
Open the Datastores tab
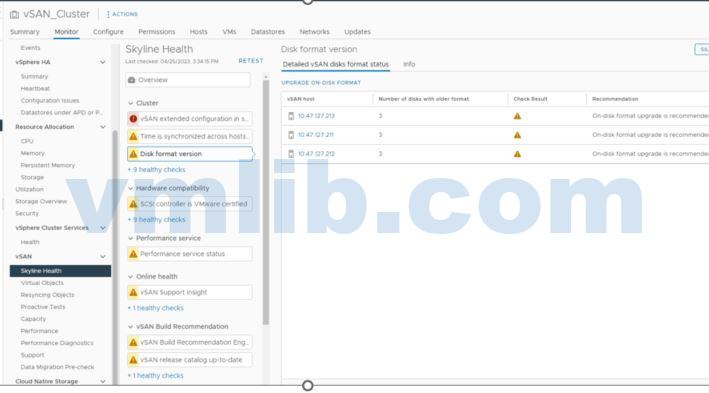pyautogui.click(x=268, y=32)
